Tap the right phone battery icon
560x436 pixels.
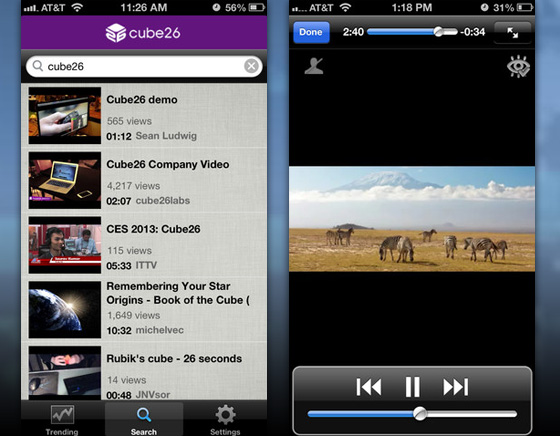click(x=525, y=7)
